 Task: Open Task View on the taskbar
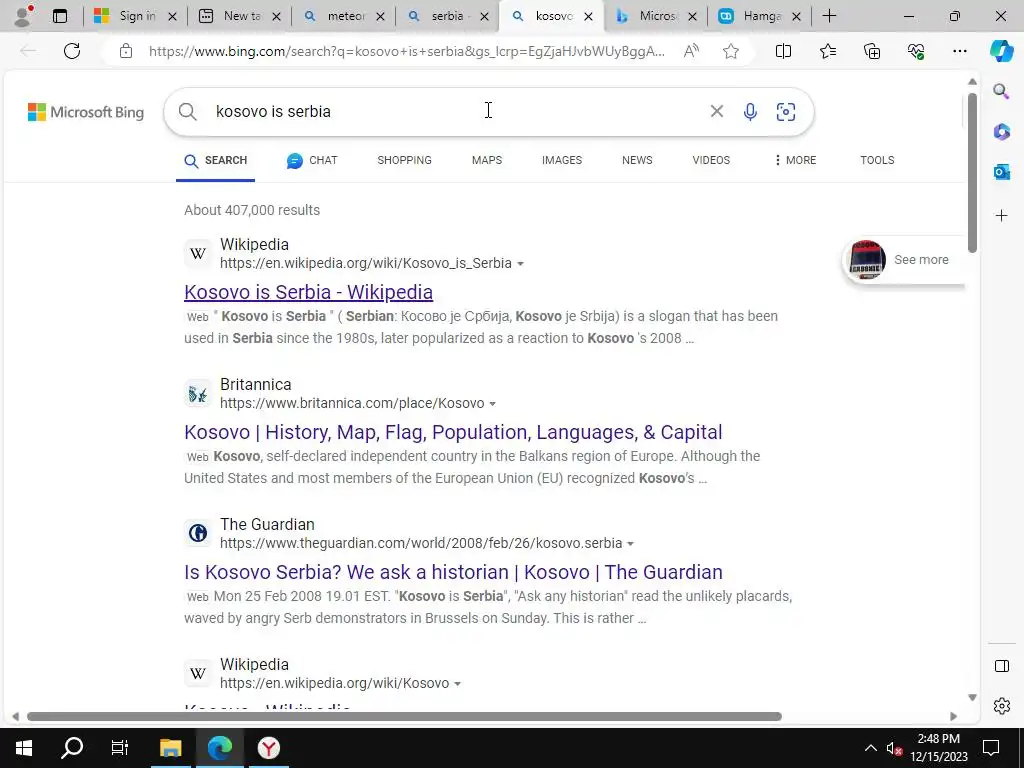tap(120, 748)
